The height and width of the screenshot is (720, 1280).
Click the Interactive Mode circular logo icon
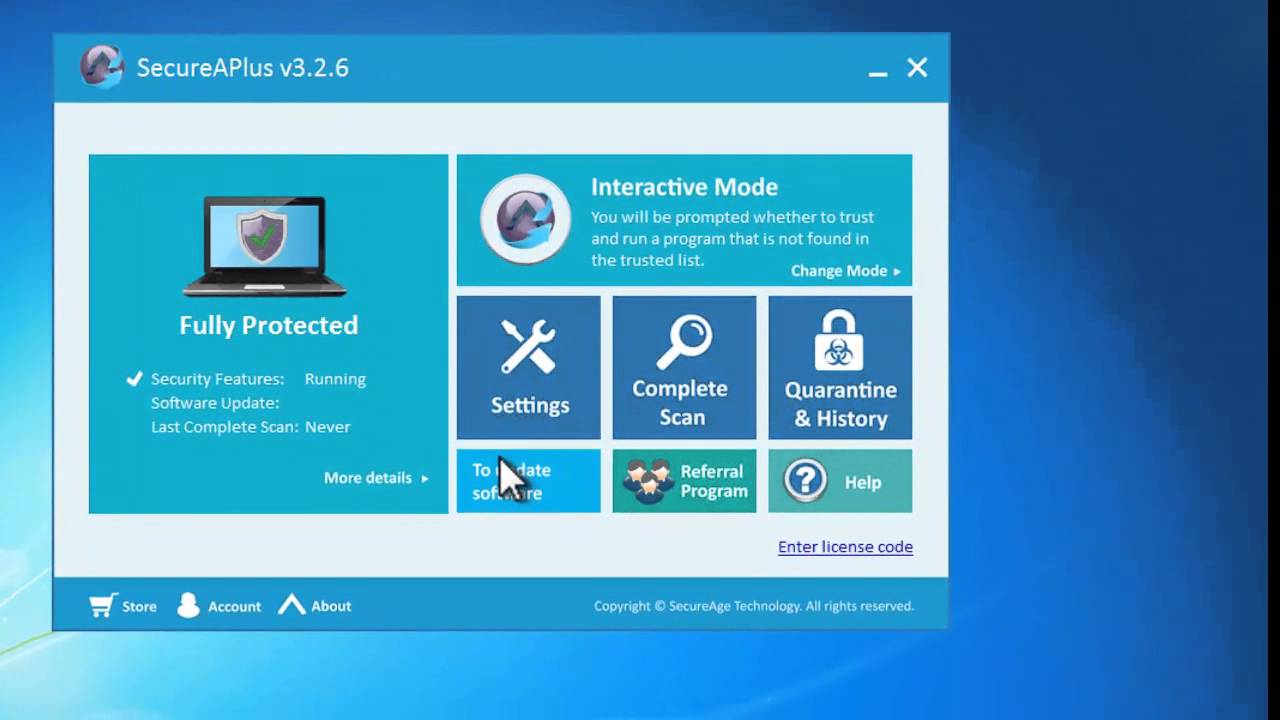(x=525, y=219)
